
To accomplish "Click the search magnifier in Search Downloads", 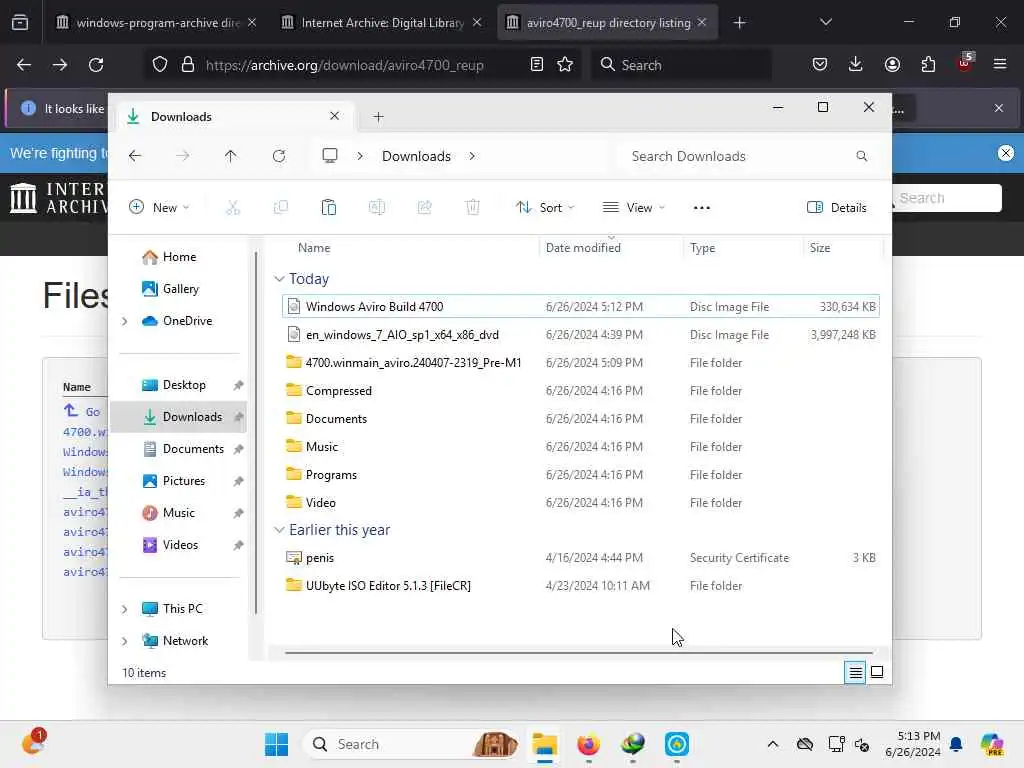I will coord(861,156).
